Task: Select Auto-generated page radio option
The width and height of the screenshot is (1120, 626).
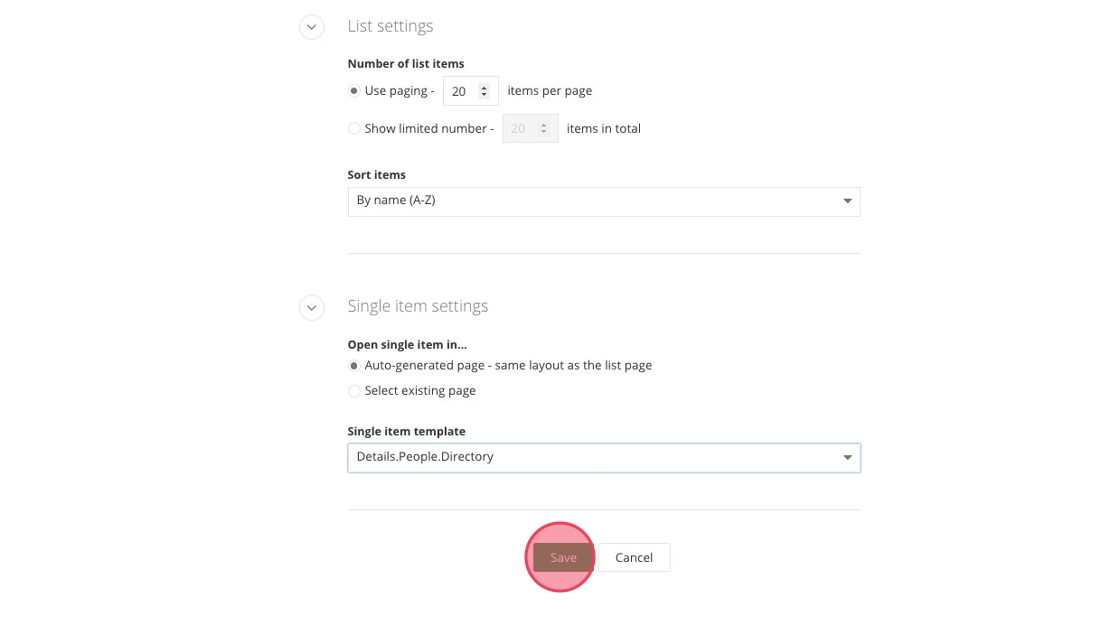Action: coord(354,366)
